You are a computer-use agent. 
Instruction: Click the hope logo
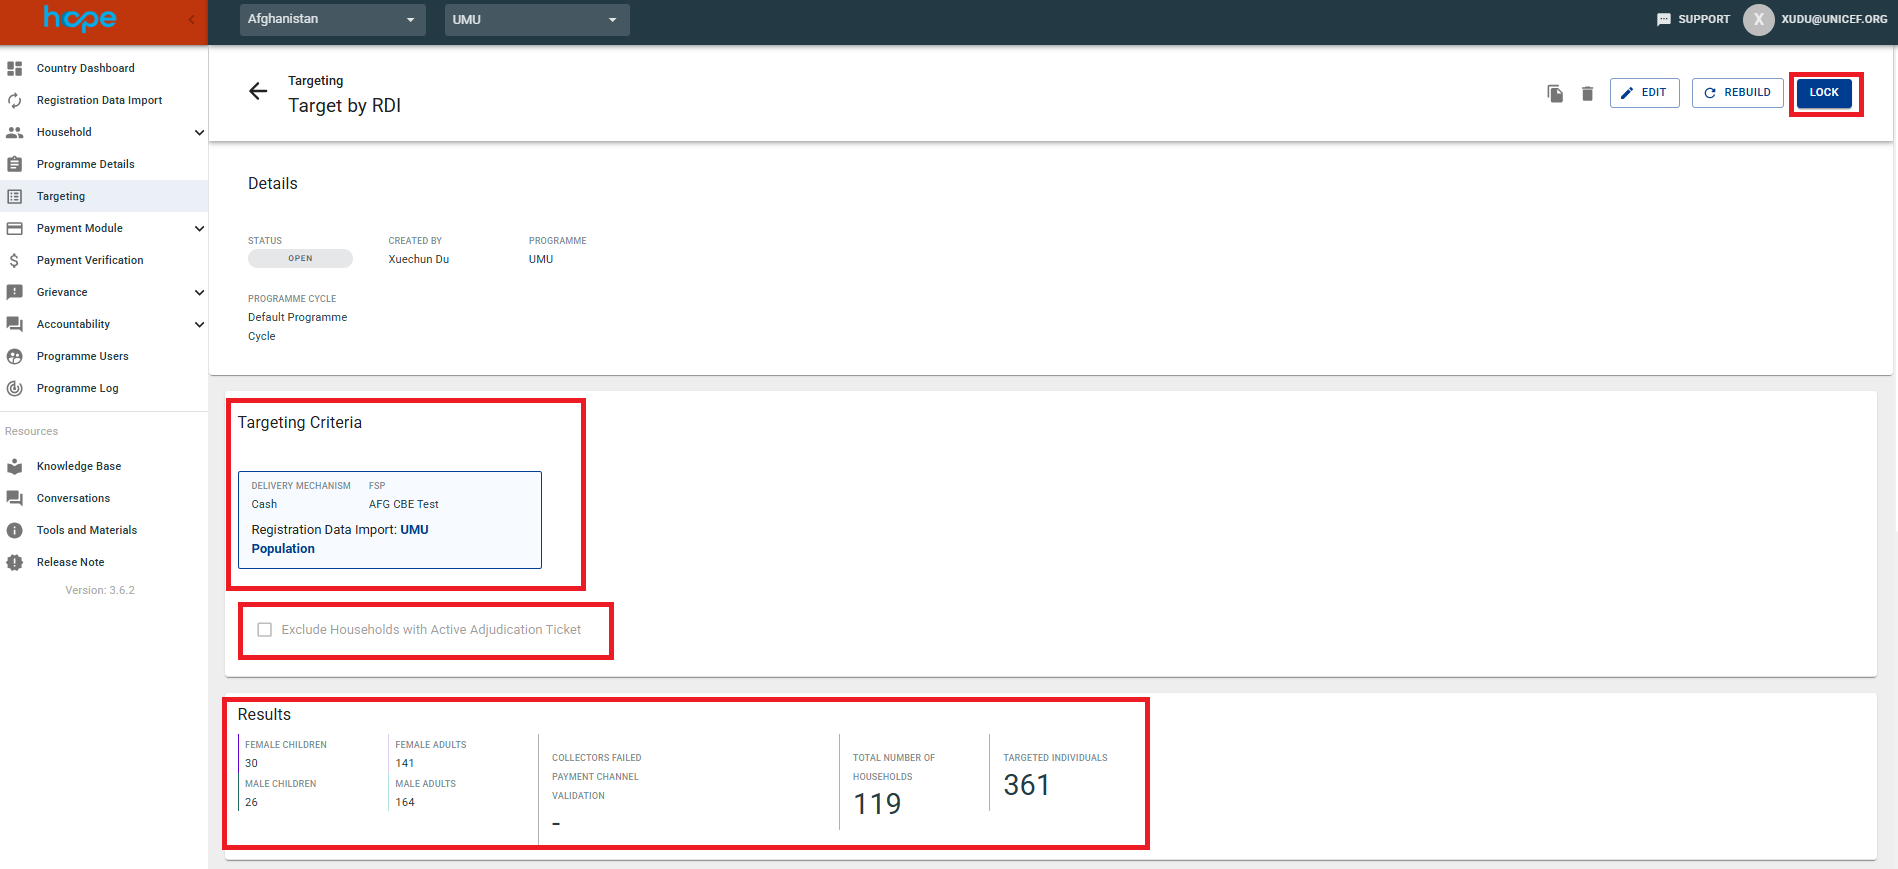[80, 19]
